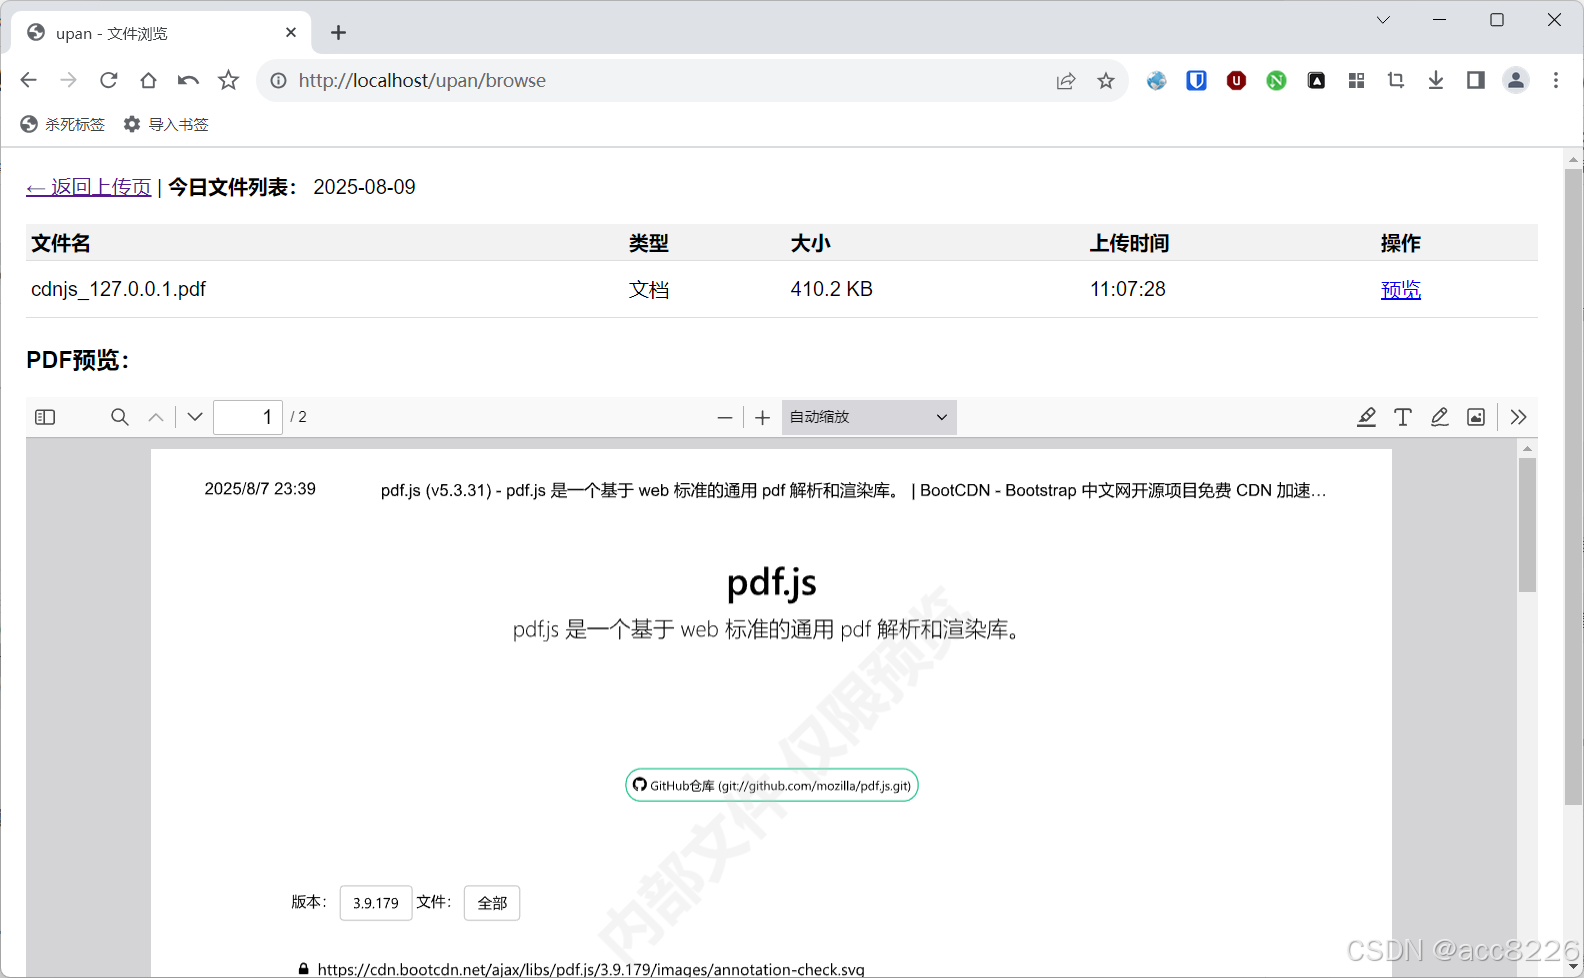This screenshot has width=1584, height=978.
Task: Click the 文件名 column header
Action: [61, 243]
